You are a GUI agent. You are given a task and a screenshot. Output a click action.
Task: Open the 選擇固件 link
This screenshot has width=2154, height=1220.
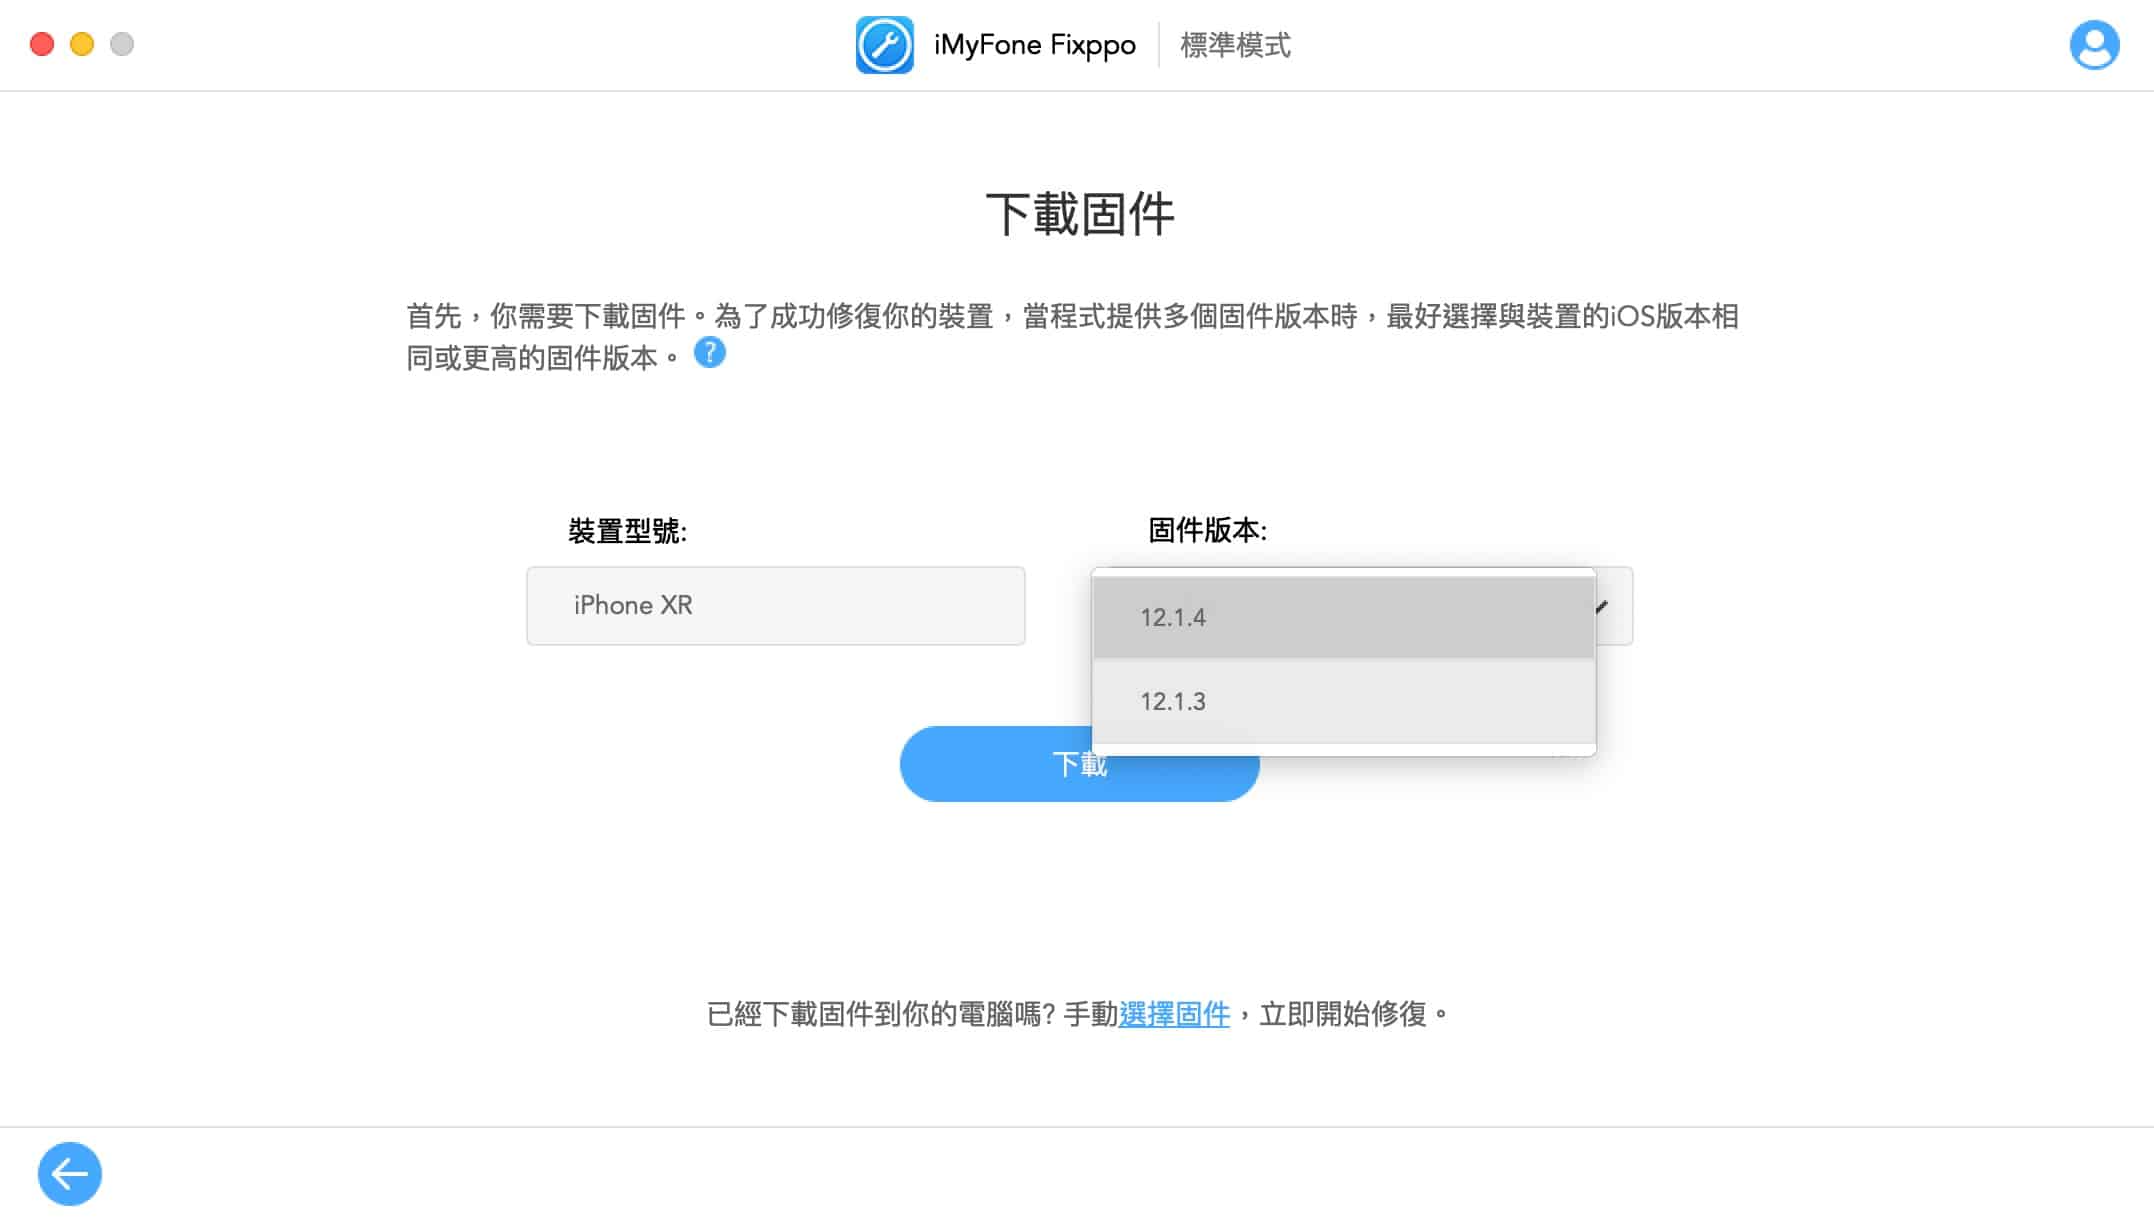click(x=1174, y=1014)
